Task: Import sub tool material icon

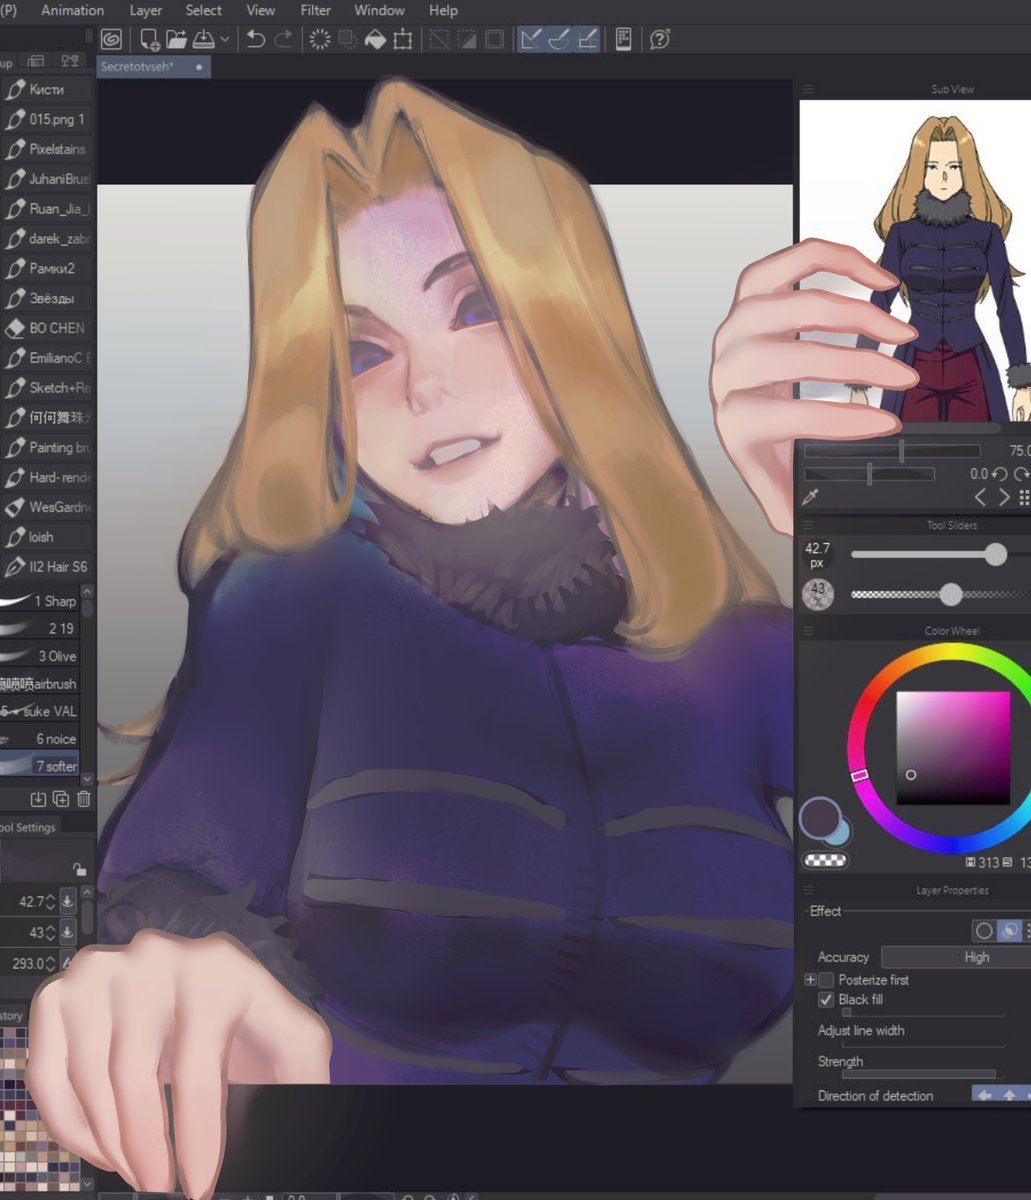Action: [x=38, y=798]
